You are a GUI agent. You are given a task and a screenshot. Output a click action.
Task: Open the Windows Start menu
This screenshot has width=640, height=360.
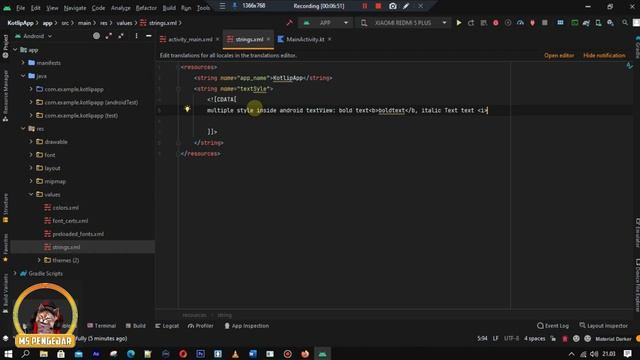click(8, 354)
